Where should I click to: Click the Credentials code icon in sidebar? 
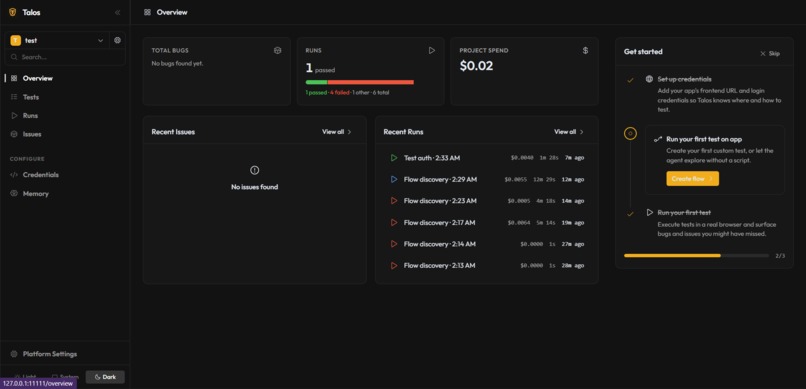tap(14, 175)
